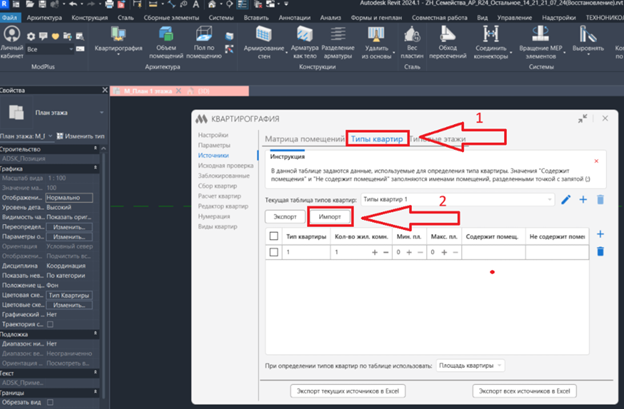Open the Квартирография ribbon tool
This screenshot has height=409, width=624.
tap(118, 40)
